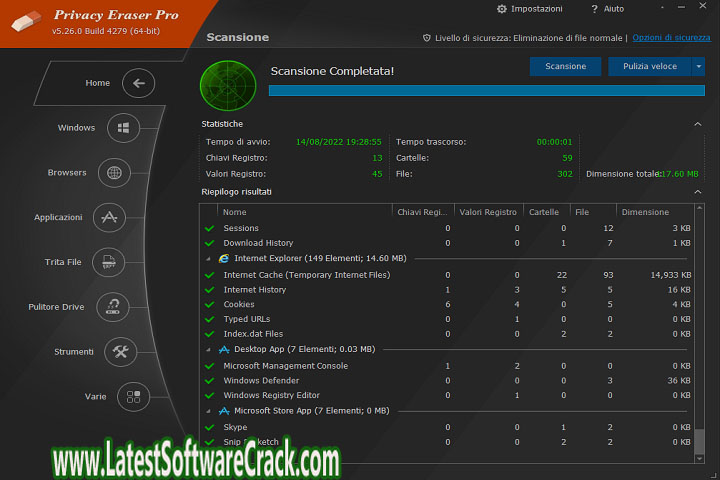Click the results scrollbar down arrow
Viewport: 720px width, 480px height.
pos(699,458)
